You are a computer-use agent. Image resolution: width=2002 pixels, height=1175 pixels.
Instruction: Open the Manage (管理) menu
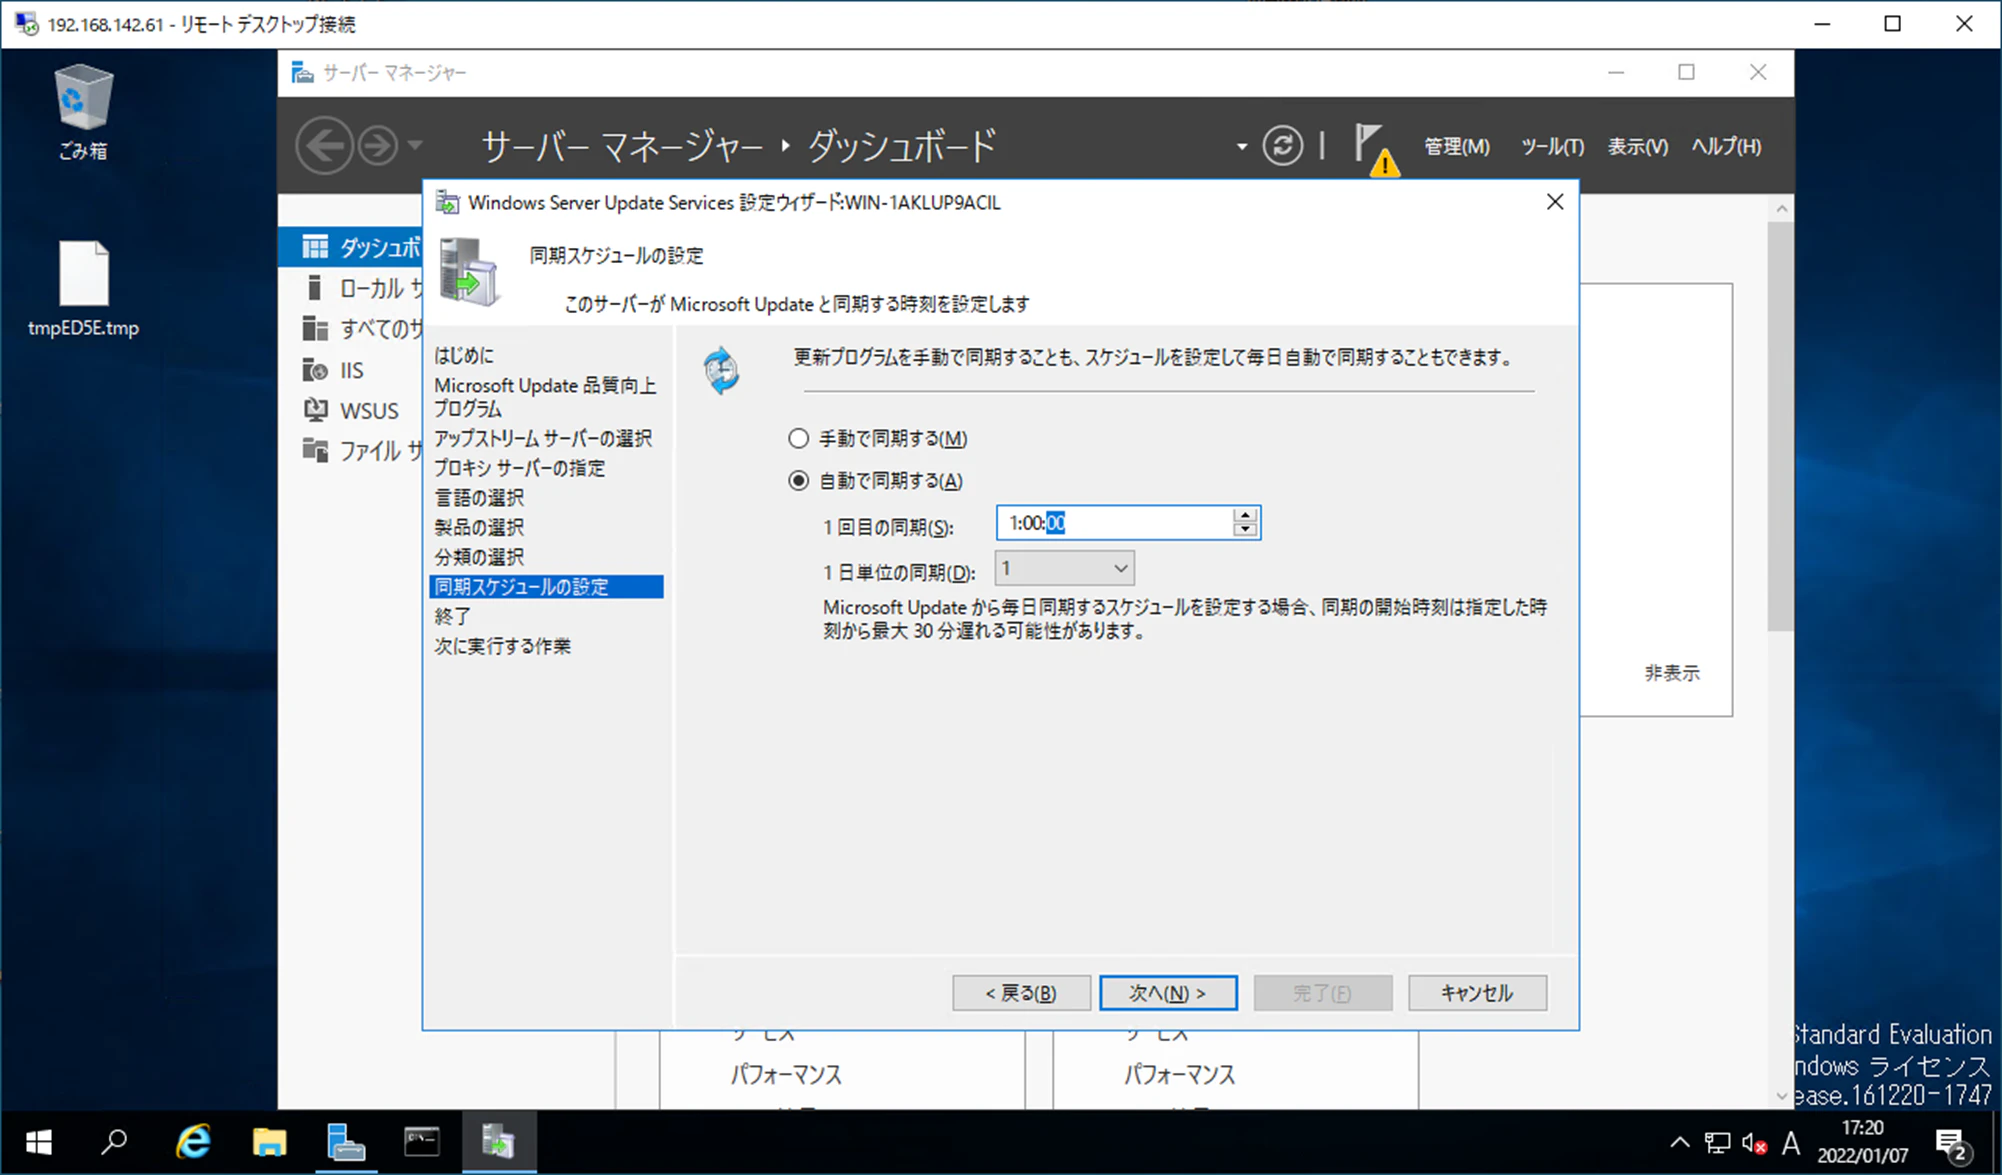(x=1456, y=146)
